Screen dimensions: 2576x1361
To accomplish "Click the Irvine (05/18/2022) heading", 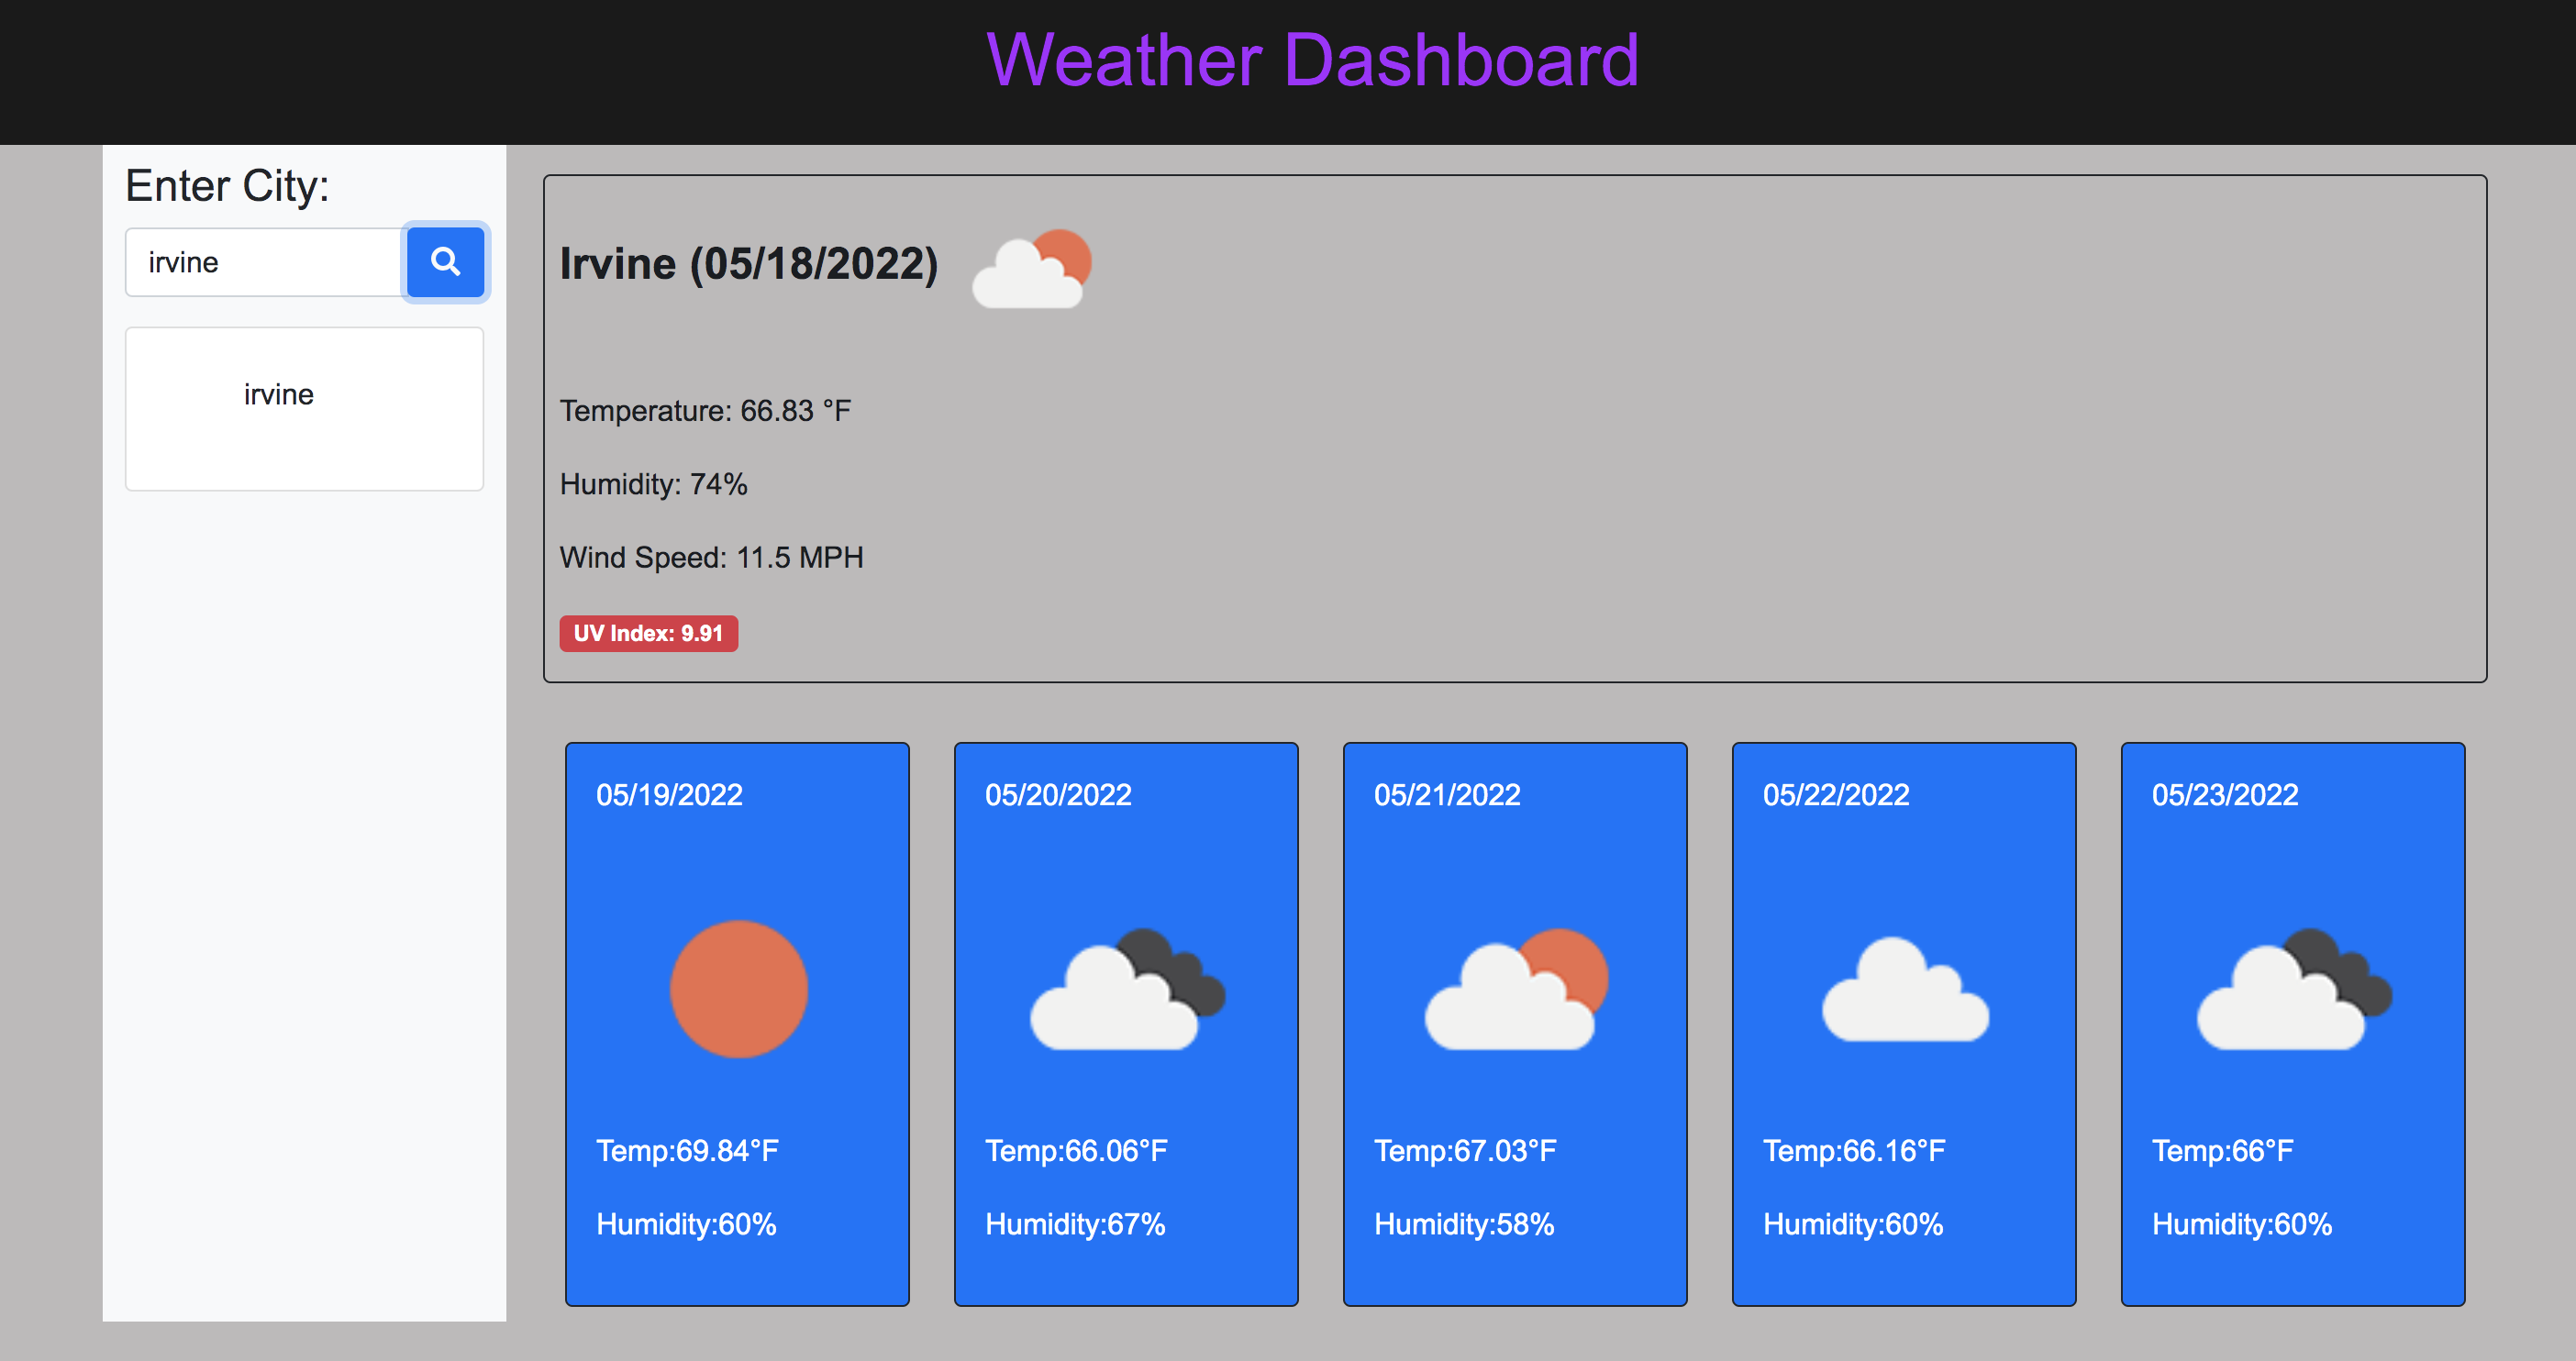I will point(748,264).
